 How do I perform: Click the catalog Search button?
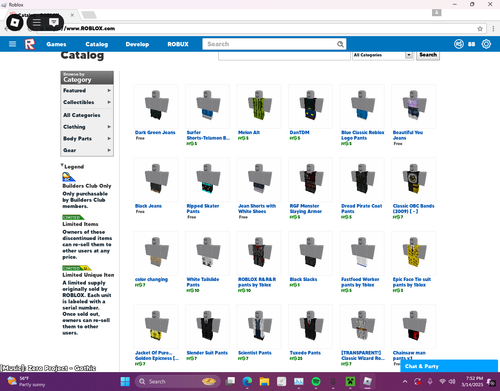[x=428, y=55]
